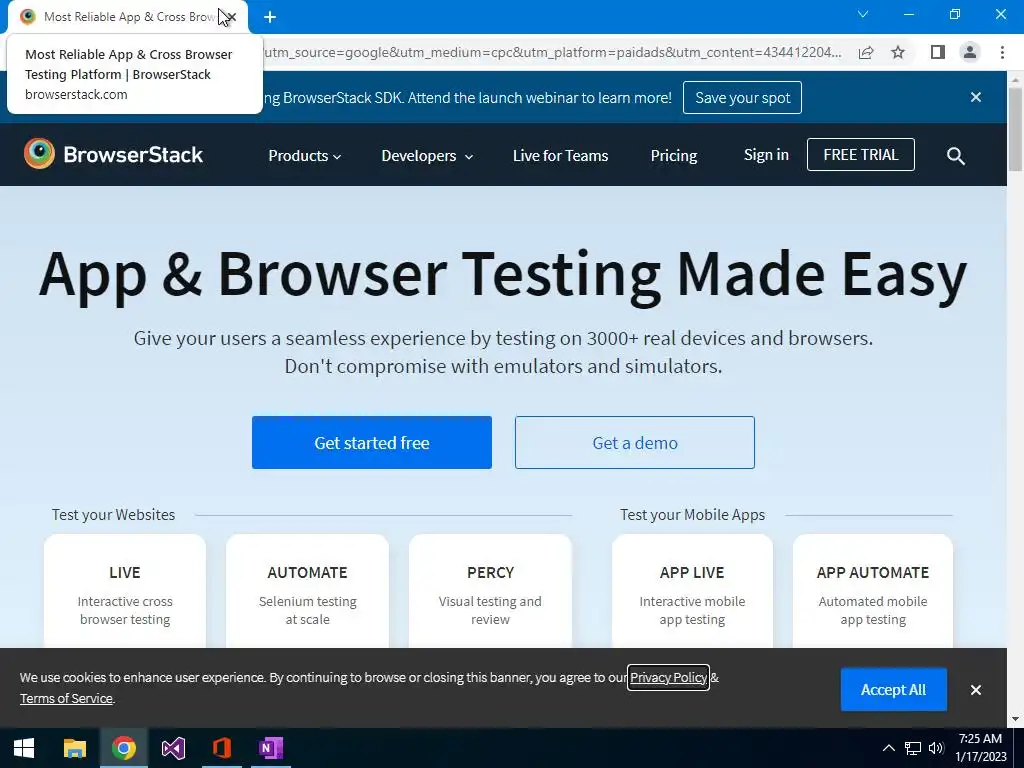1024x768 pixels.
Task: Open the Terms of Service link
Action: 66,698
